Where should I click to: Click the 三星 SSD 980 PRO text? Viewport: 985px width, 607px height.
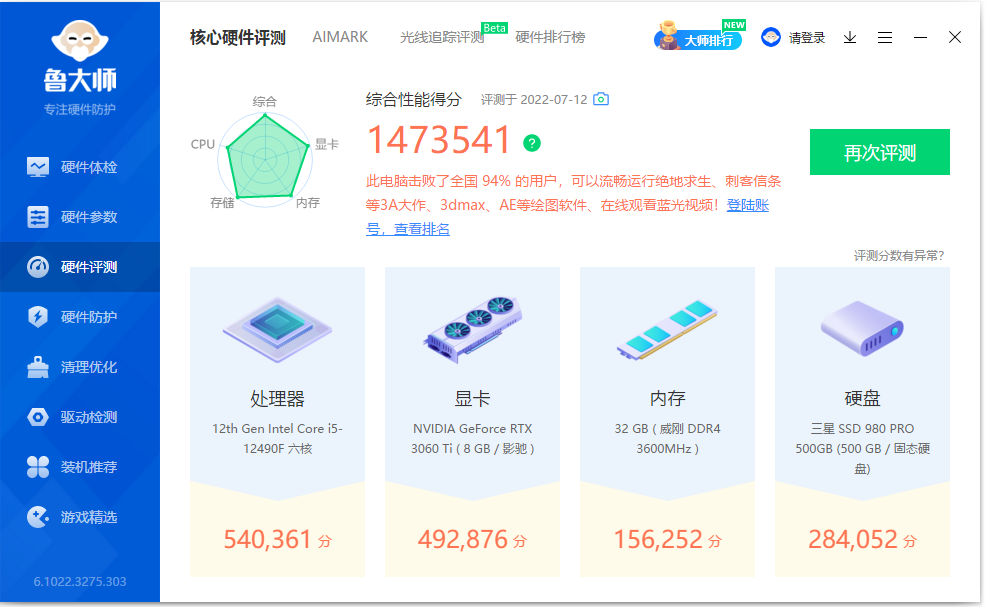click(x=862, y=449)
